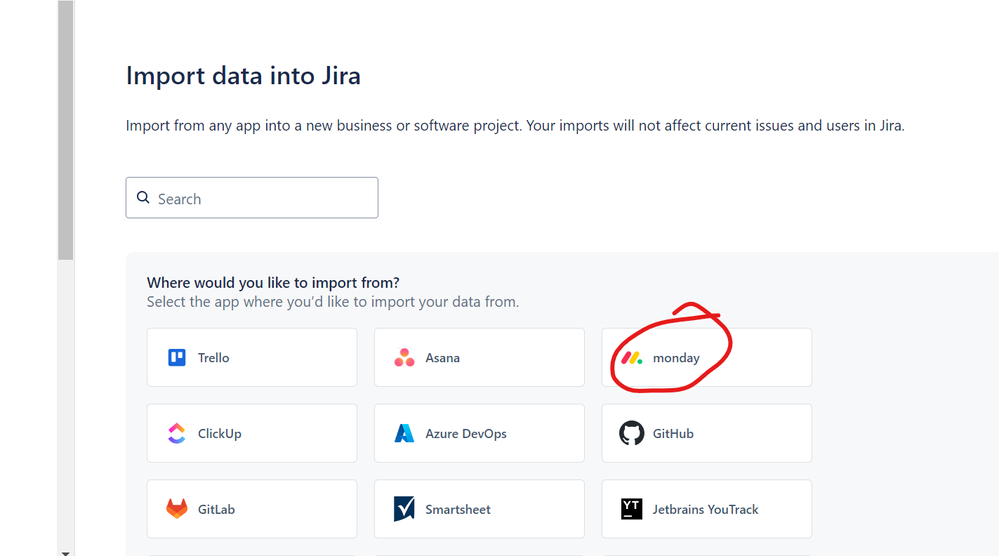Click the magnifier icon in the search box
Viewport: 999px width, 556px height.
143,197
